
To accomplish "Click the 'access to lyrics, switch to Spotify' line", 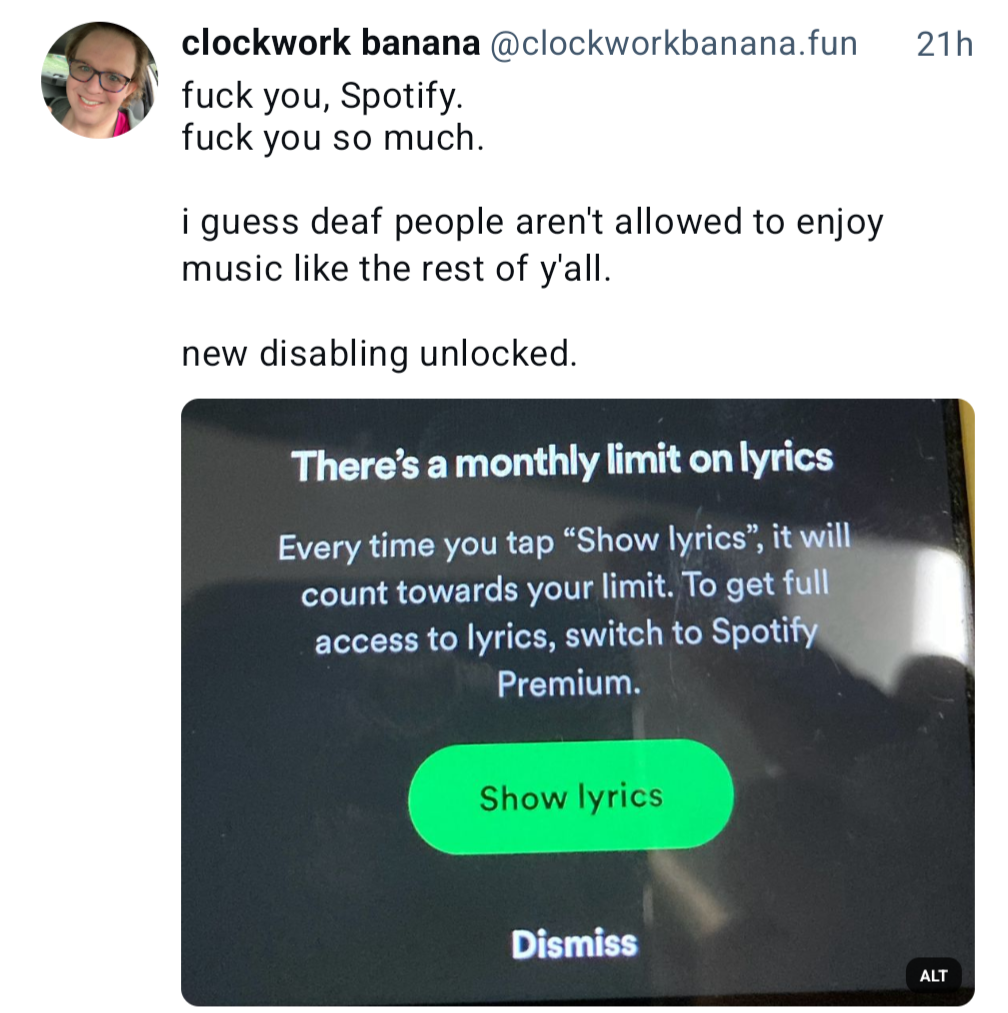I will tap(566, 635).
